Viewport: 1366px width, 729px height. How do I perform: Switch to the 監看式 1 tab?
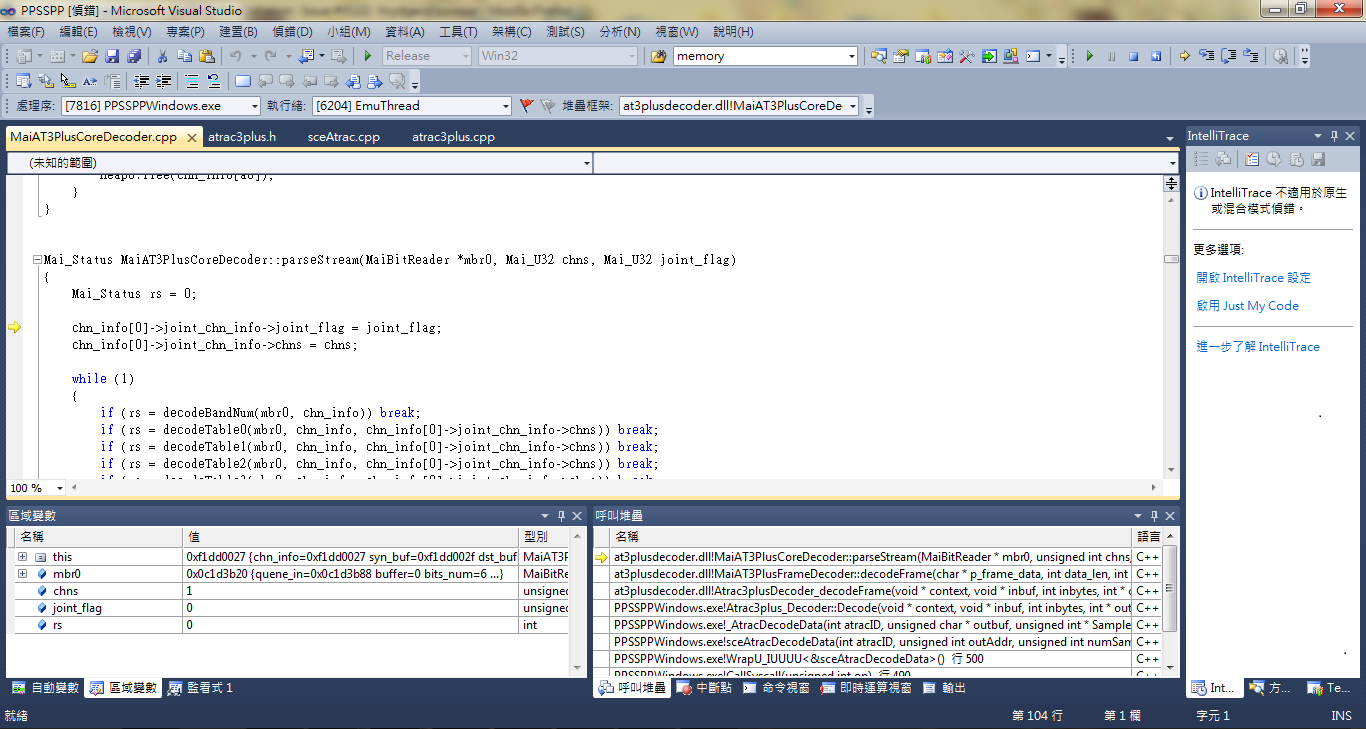[x=200, y=688]
